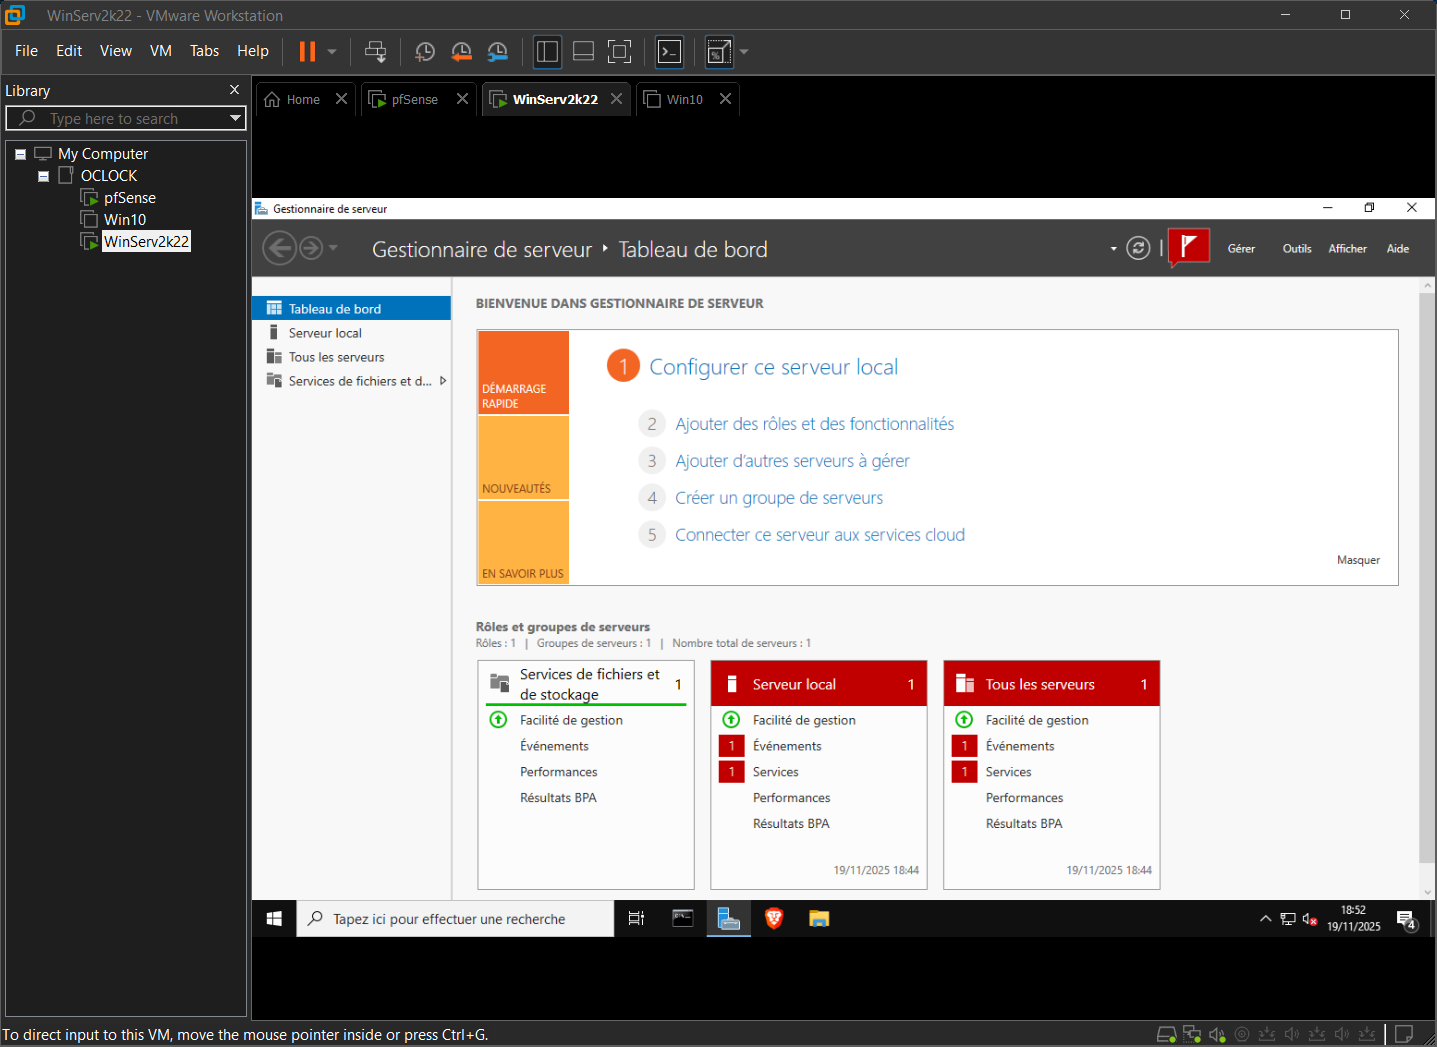Open the VM menu in the menu bar
The width and height of the screenshot is (1437, 1047).
click(x=160, y=51)
